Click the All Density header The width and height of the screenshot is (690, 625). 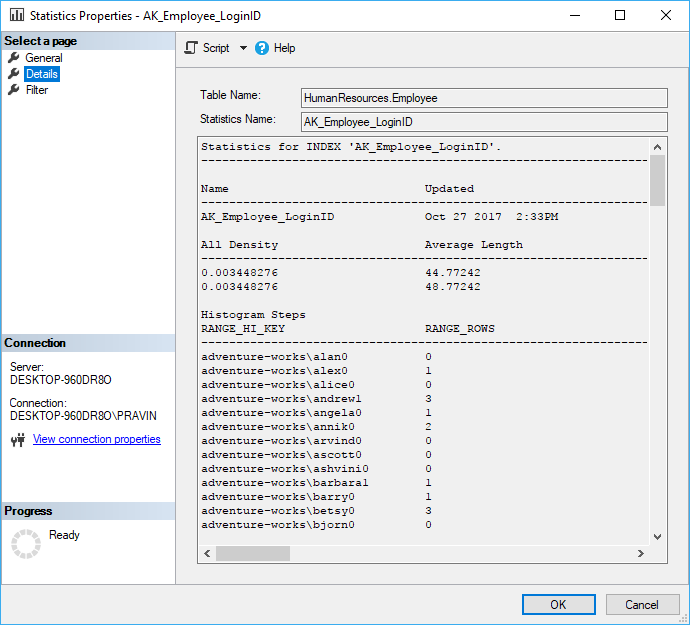pos(239,245)
